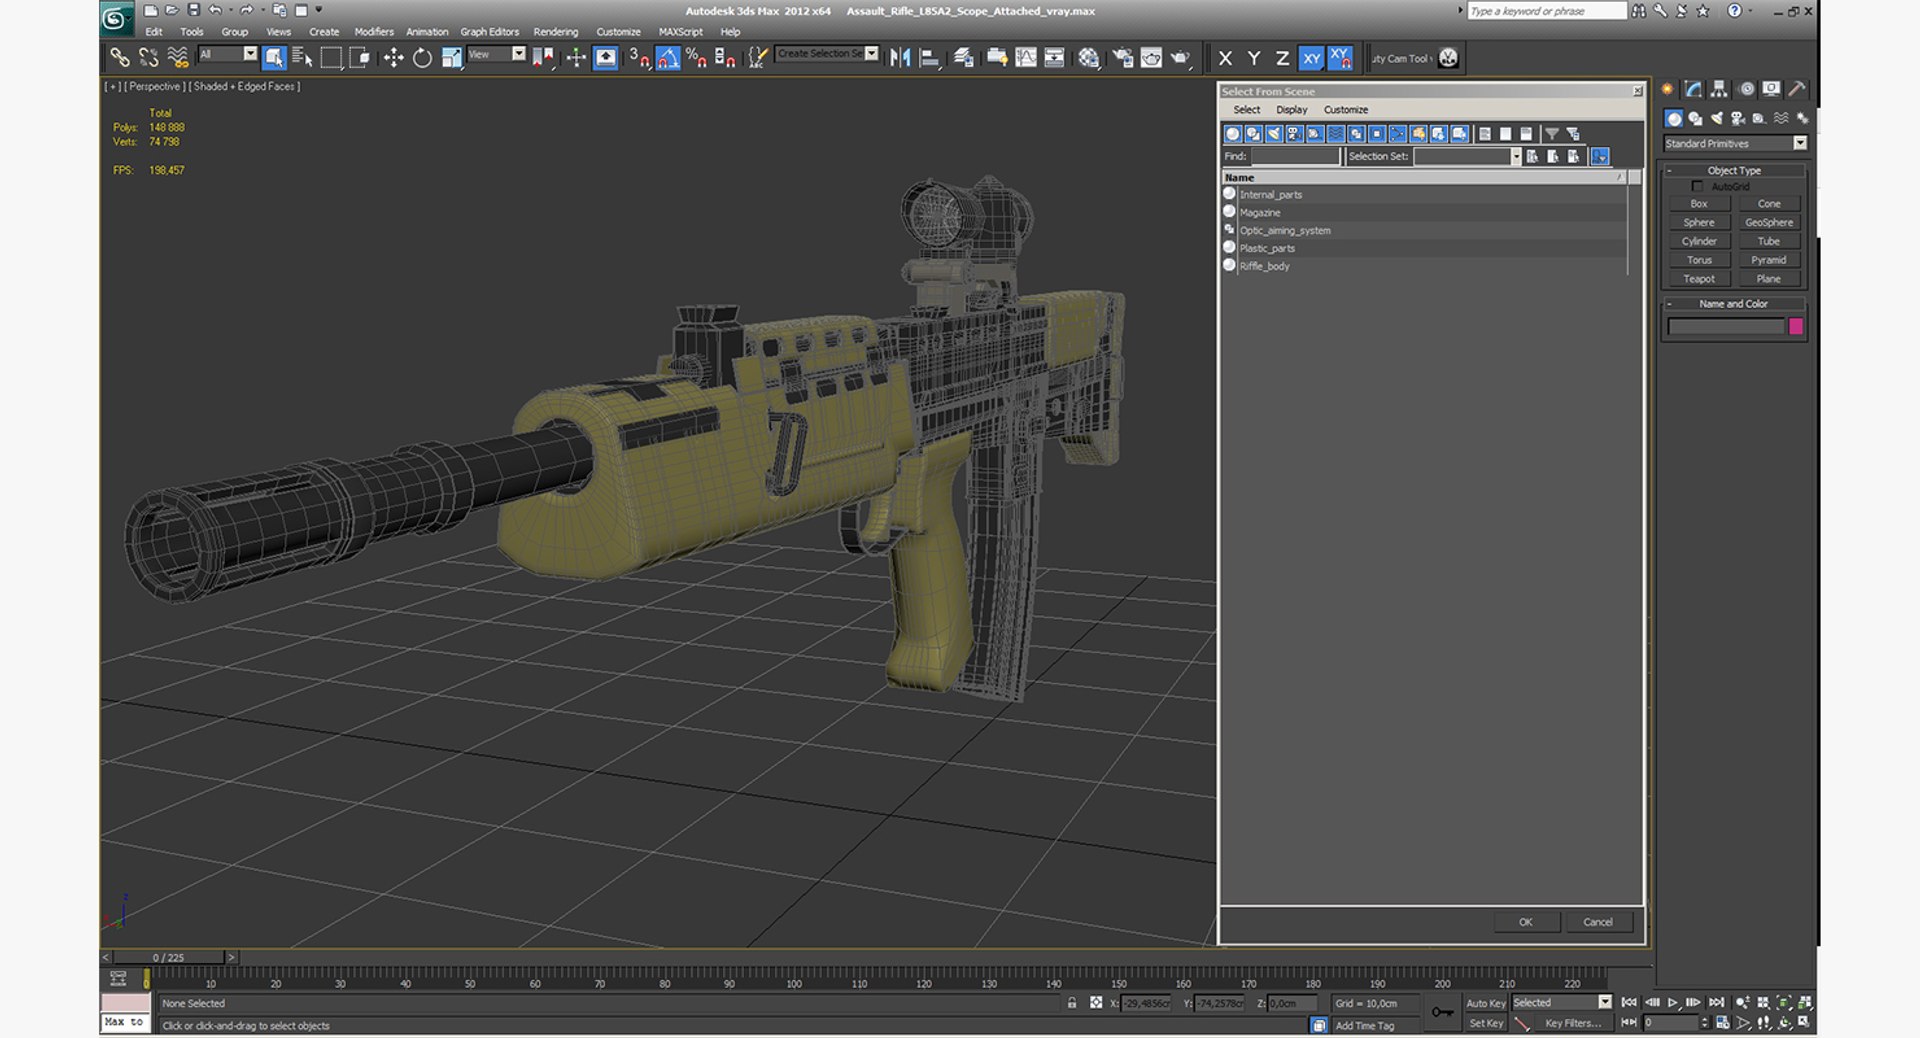
Task: Open the Material Editor icon
Action: (x=1089, y=58)
